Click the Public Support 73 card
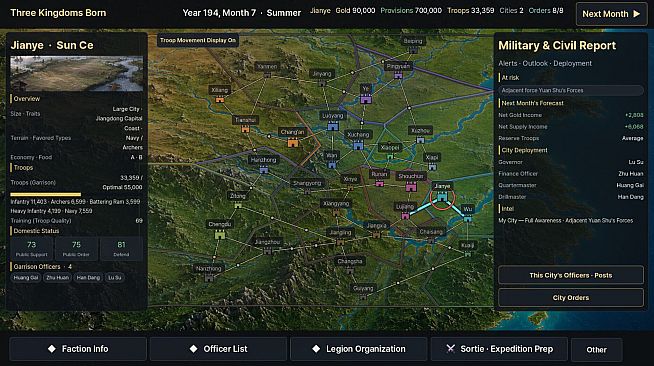The width and height of the screenshot is (654, 366). [x=32, y=248]
